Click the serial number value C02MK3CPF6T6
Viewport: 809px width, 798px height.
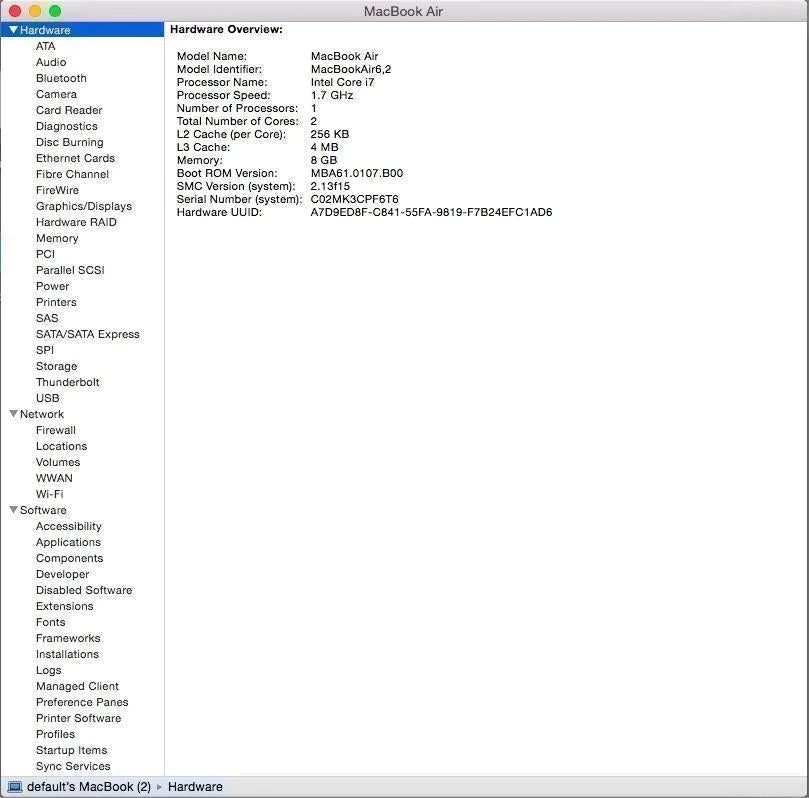coord(354,199)
